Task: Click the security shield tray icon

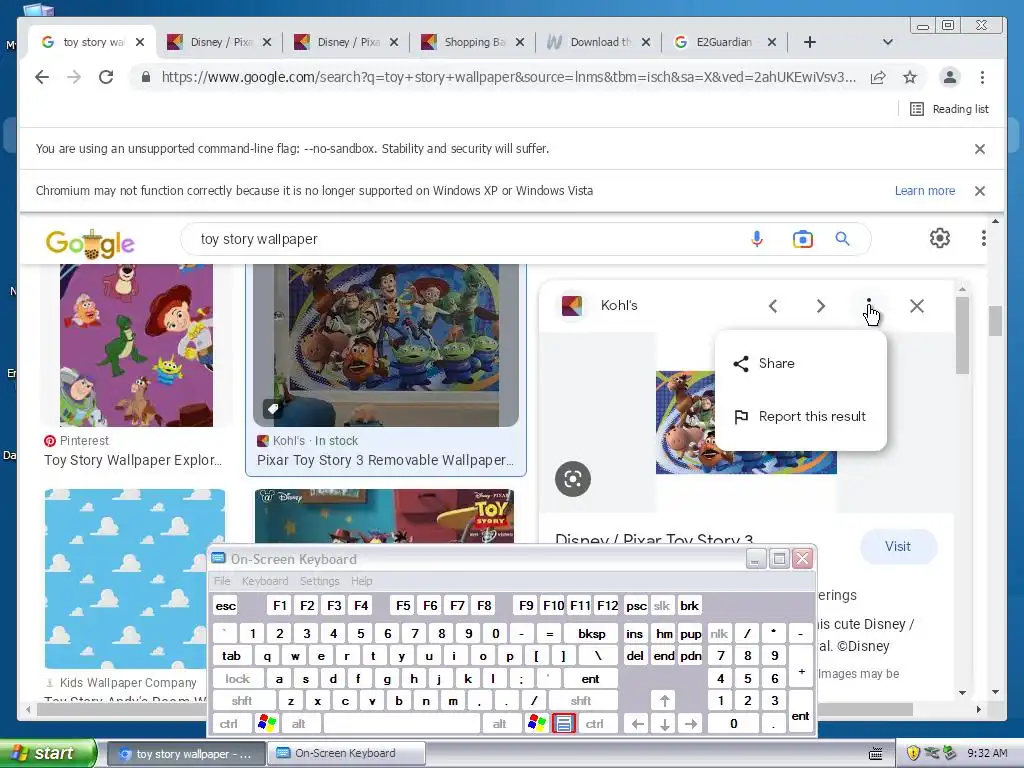Action: pos(912,754)
